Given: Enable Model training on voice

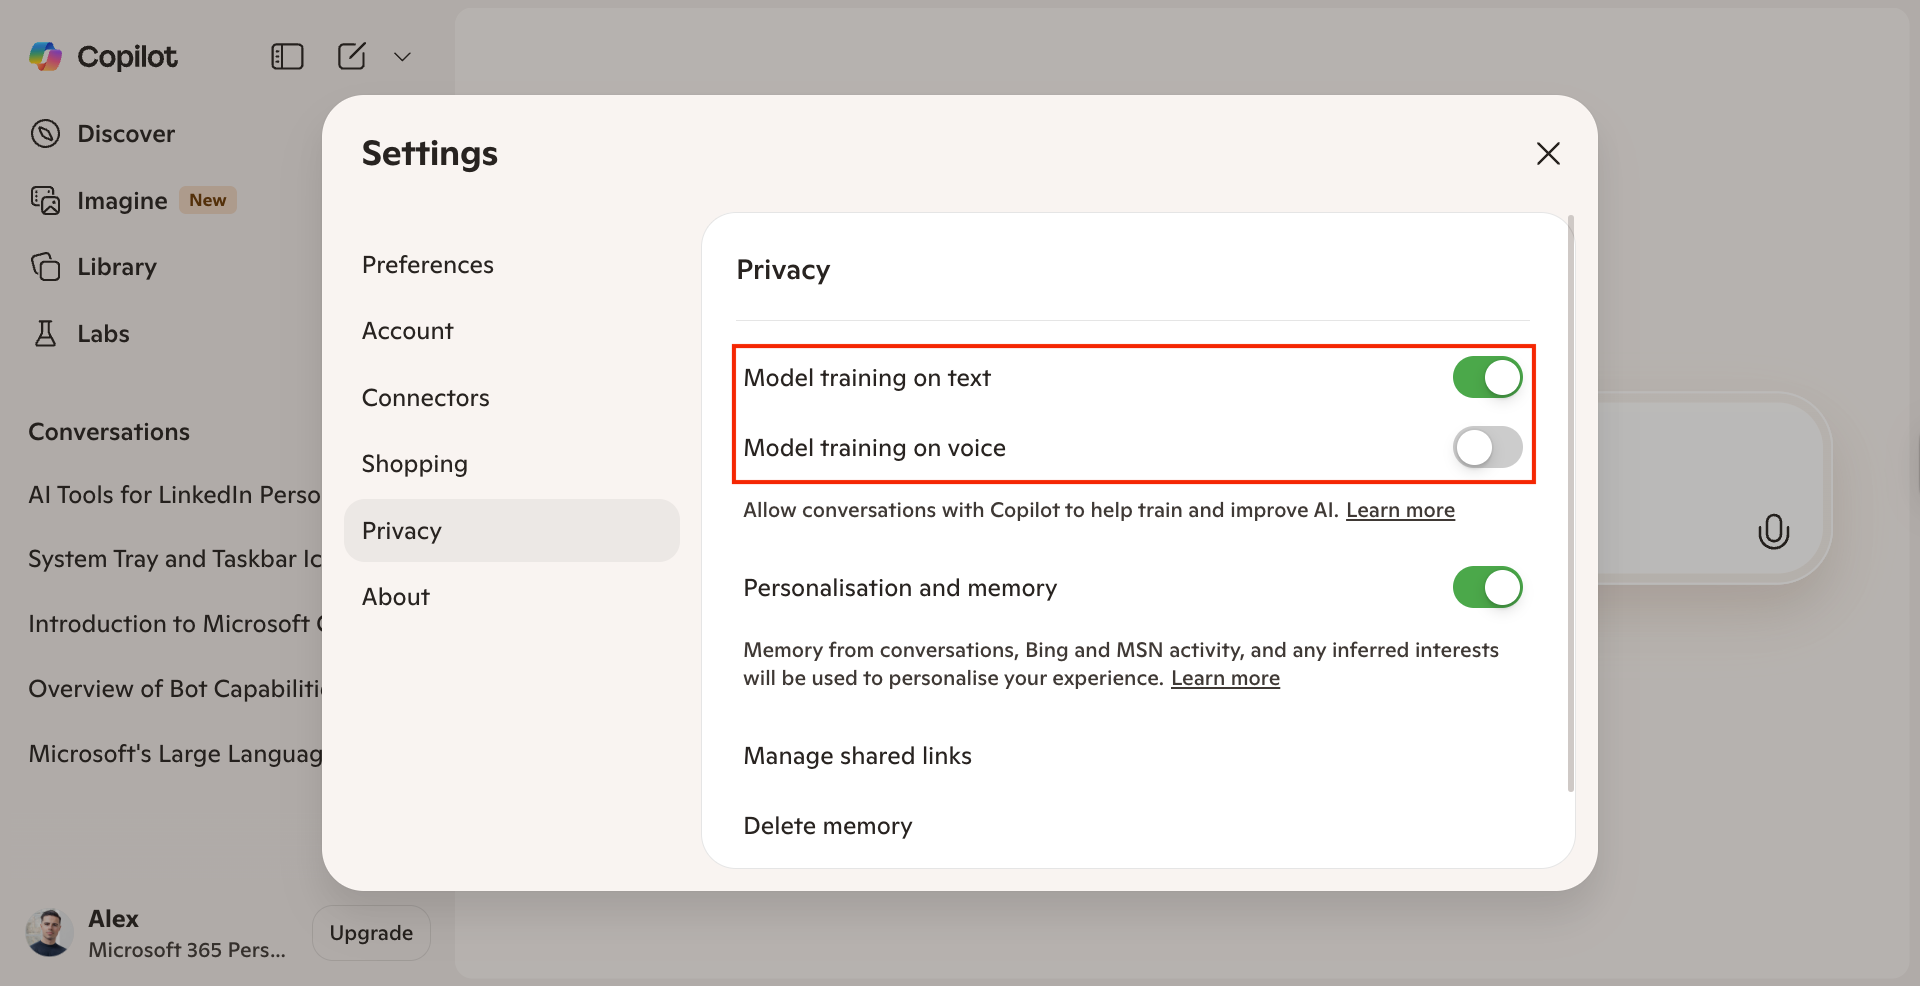Looking at the screenshot, I should (x=1487, y=448).
